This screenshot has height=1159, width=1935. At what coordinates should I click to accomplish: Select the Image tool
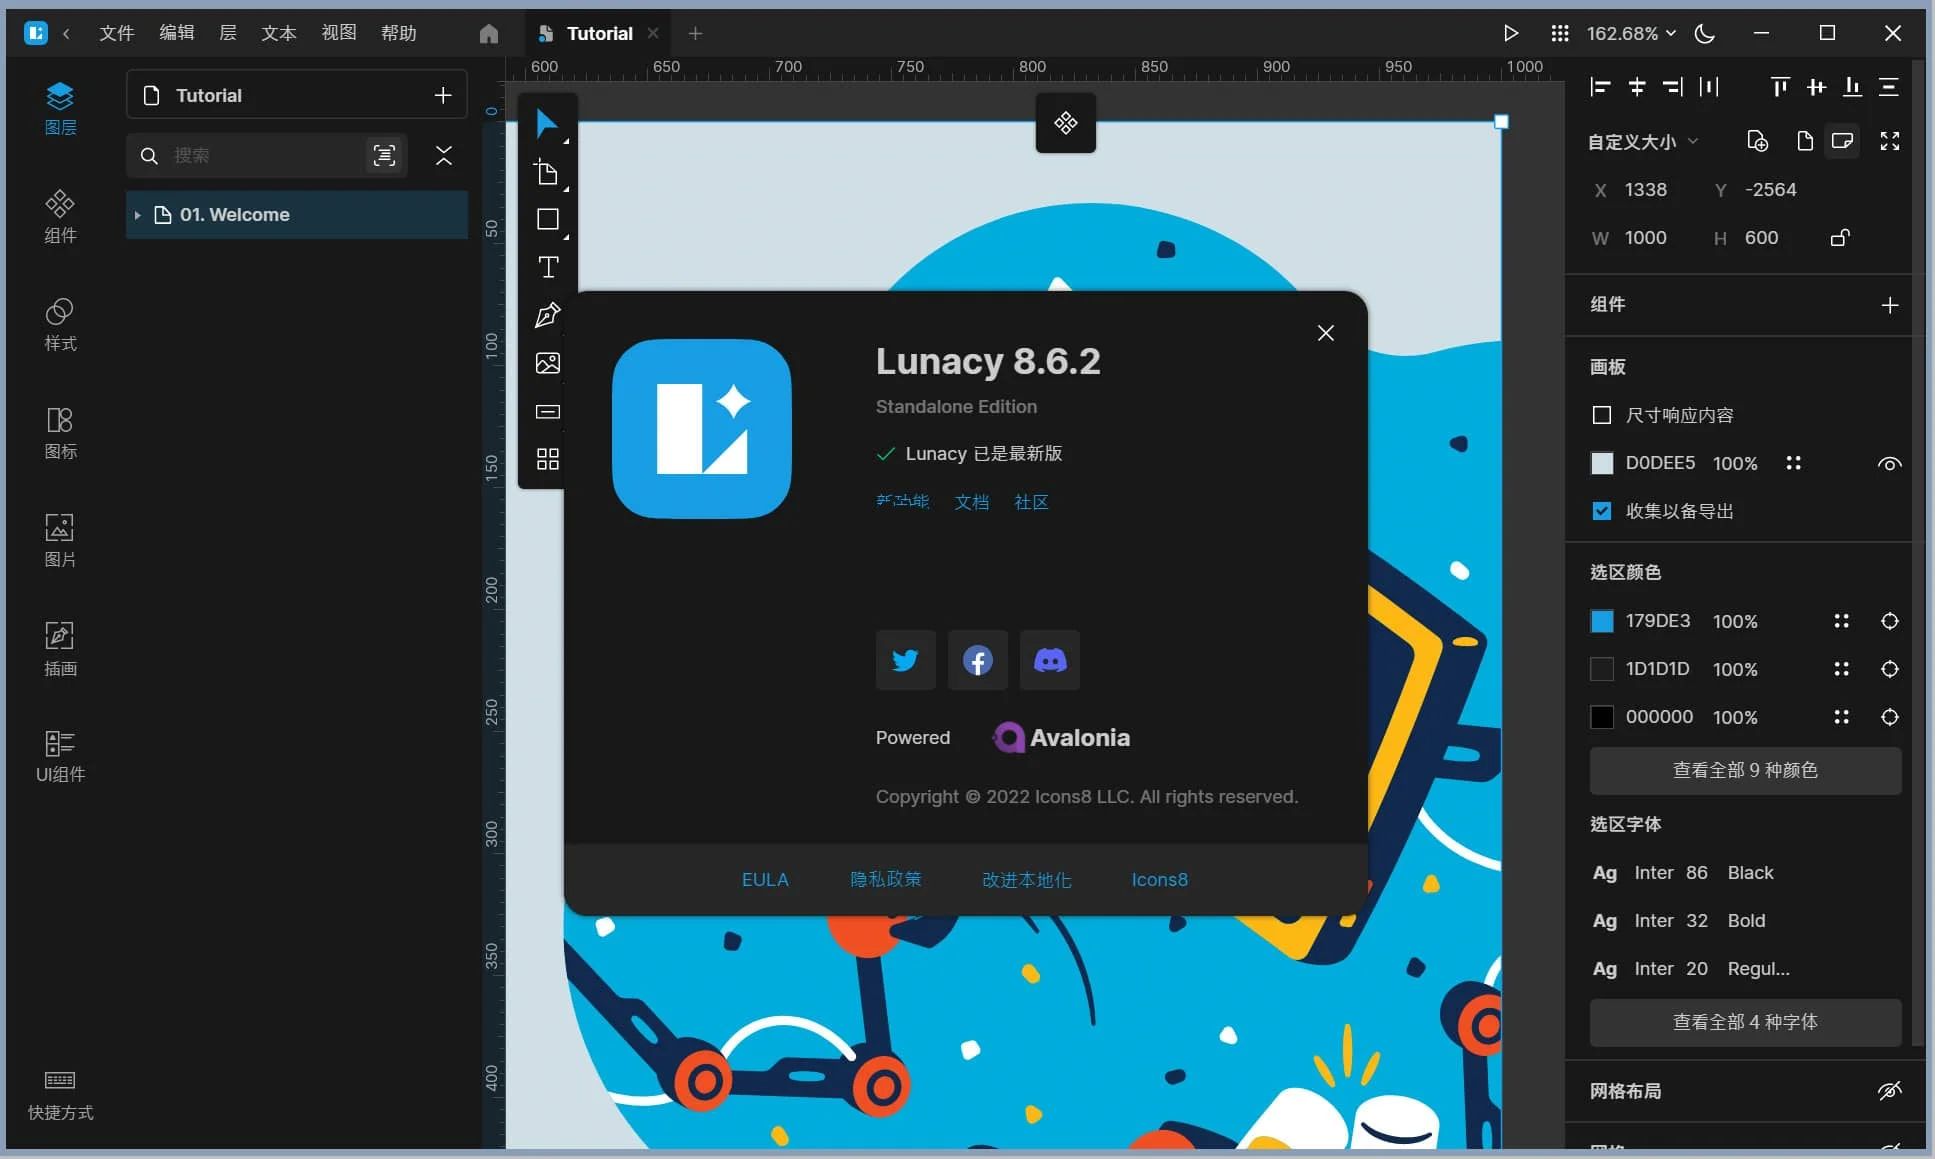pyautogui.click(x=547, y=363)
